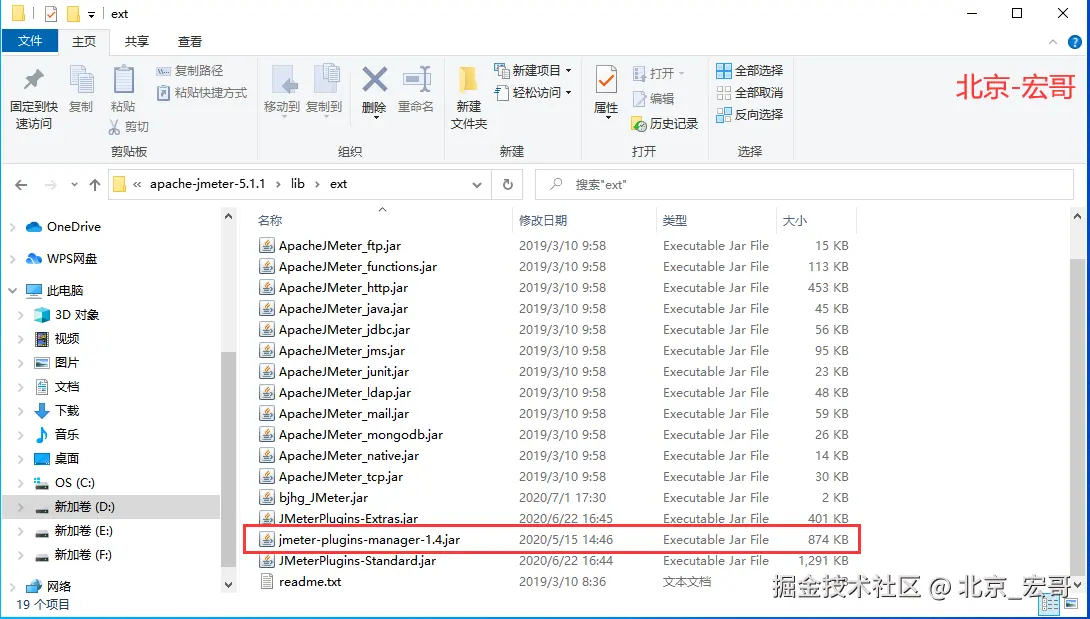Image resolution: width=1090 pixels, height=619 pixels.
Task: Select the 主页 (Home) tab
Action: [x=84, y=42]
